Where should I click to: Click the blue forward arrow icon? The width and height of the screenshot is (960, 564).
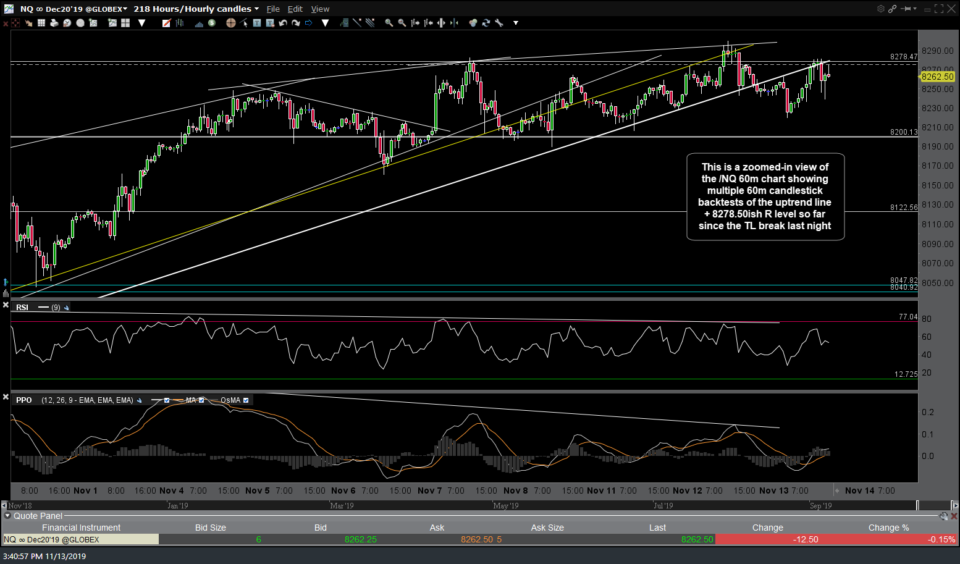coord(309,23)
